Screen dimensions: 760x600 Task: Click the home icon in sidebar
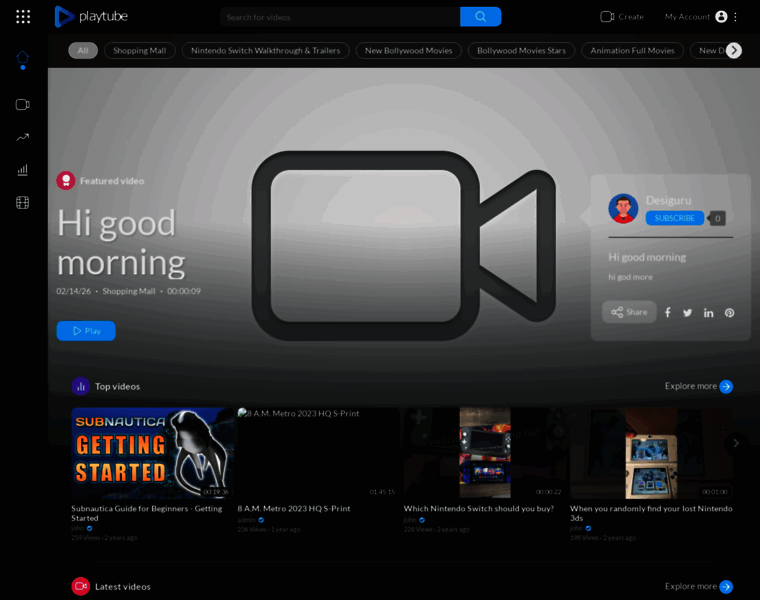tap(22, 58)
